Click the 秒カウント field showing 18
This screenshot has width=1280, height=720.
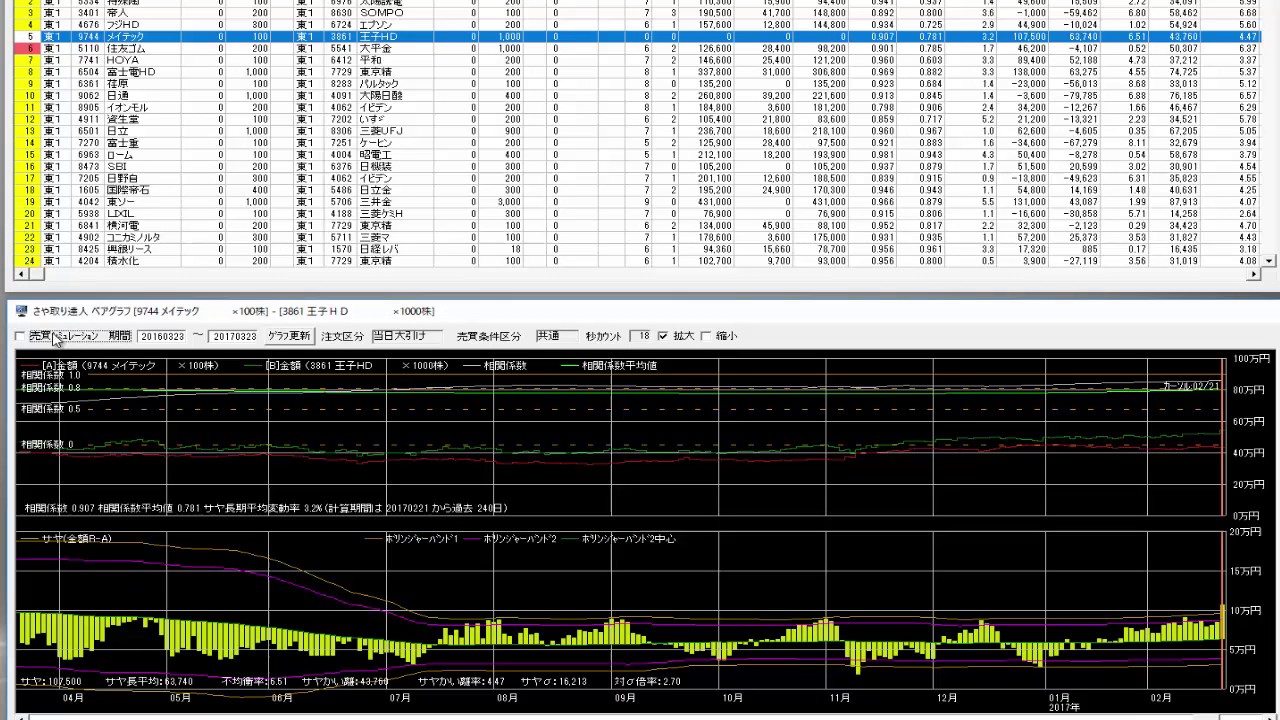(x=640, y=337)
